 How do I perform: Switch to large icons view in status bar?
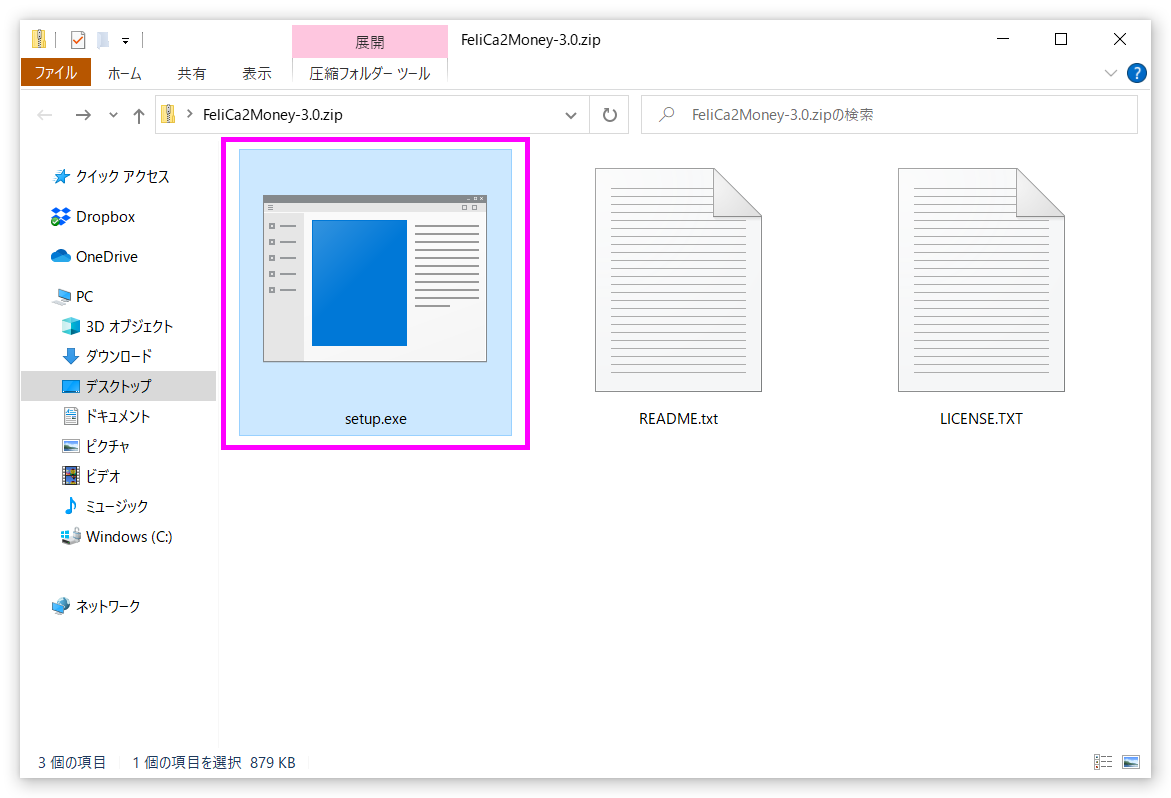1131,762
